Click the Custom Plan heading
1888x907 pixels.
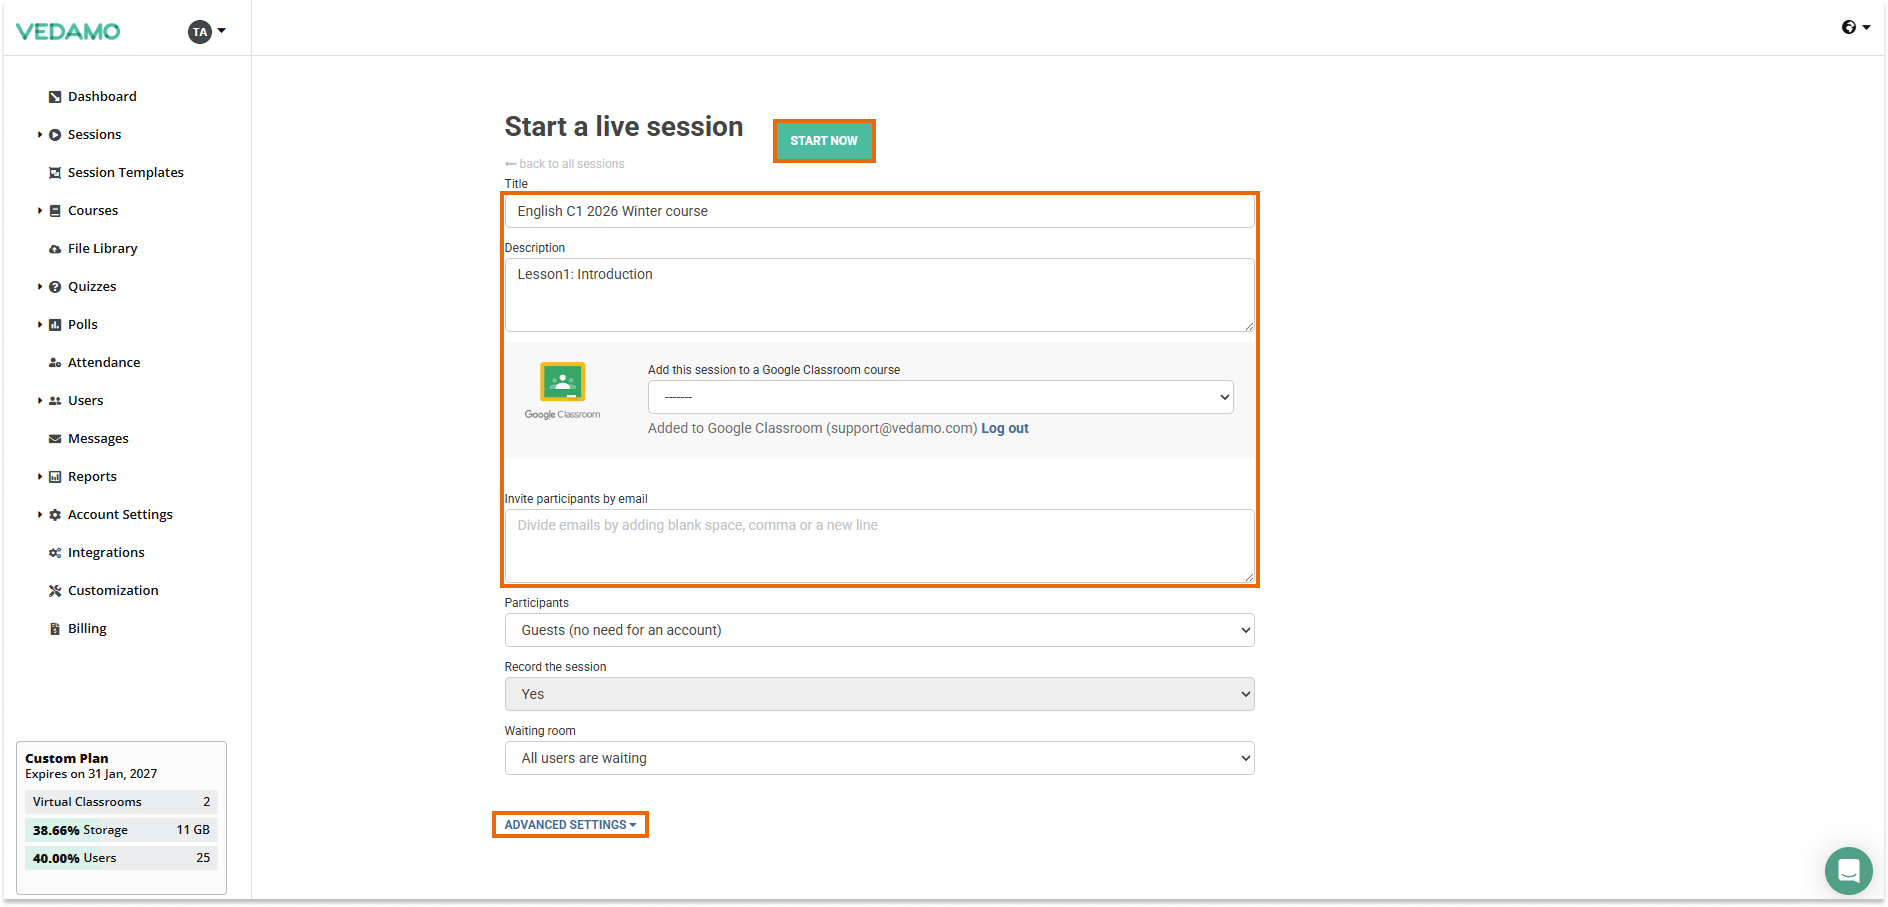click(67, 758)
